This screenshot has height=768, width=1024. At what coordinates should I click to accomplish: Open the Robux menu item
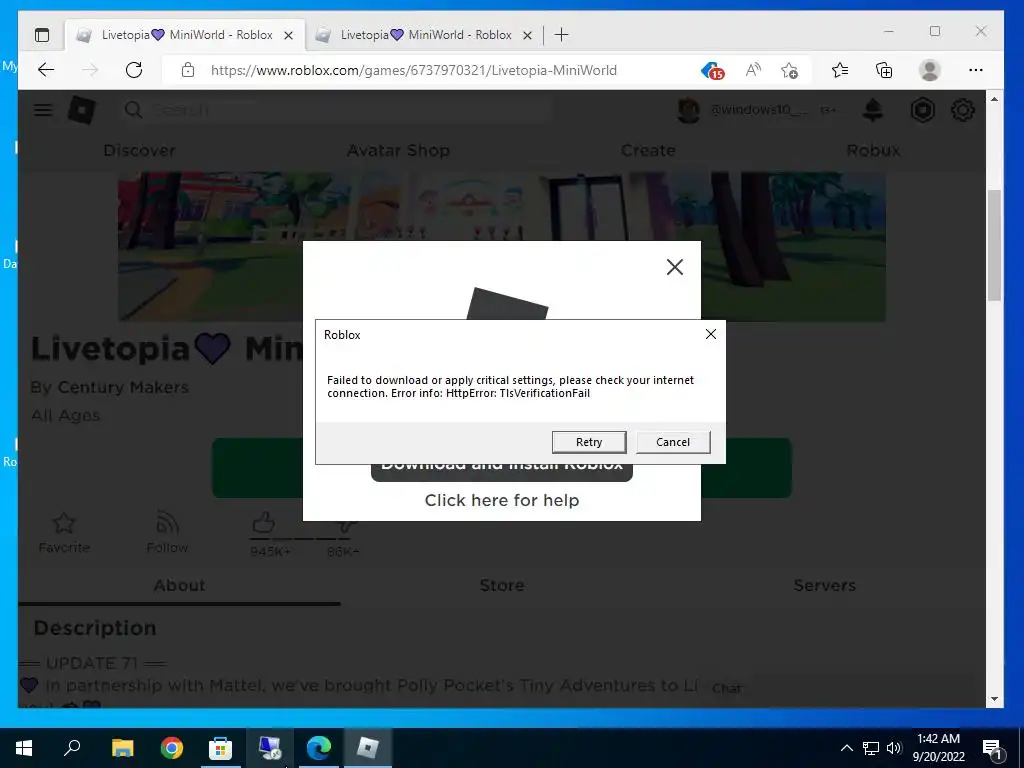(873, 151)
